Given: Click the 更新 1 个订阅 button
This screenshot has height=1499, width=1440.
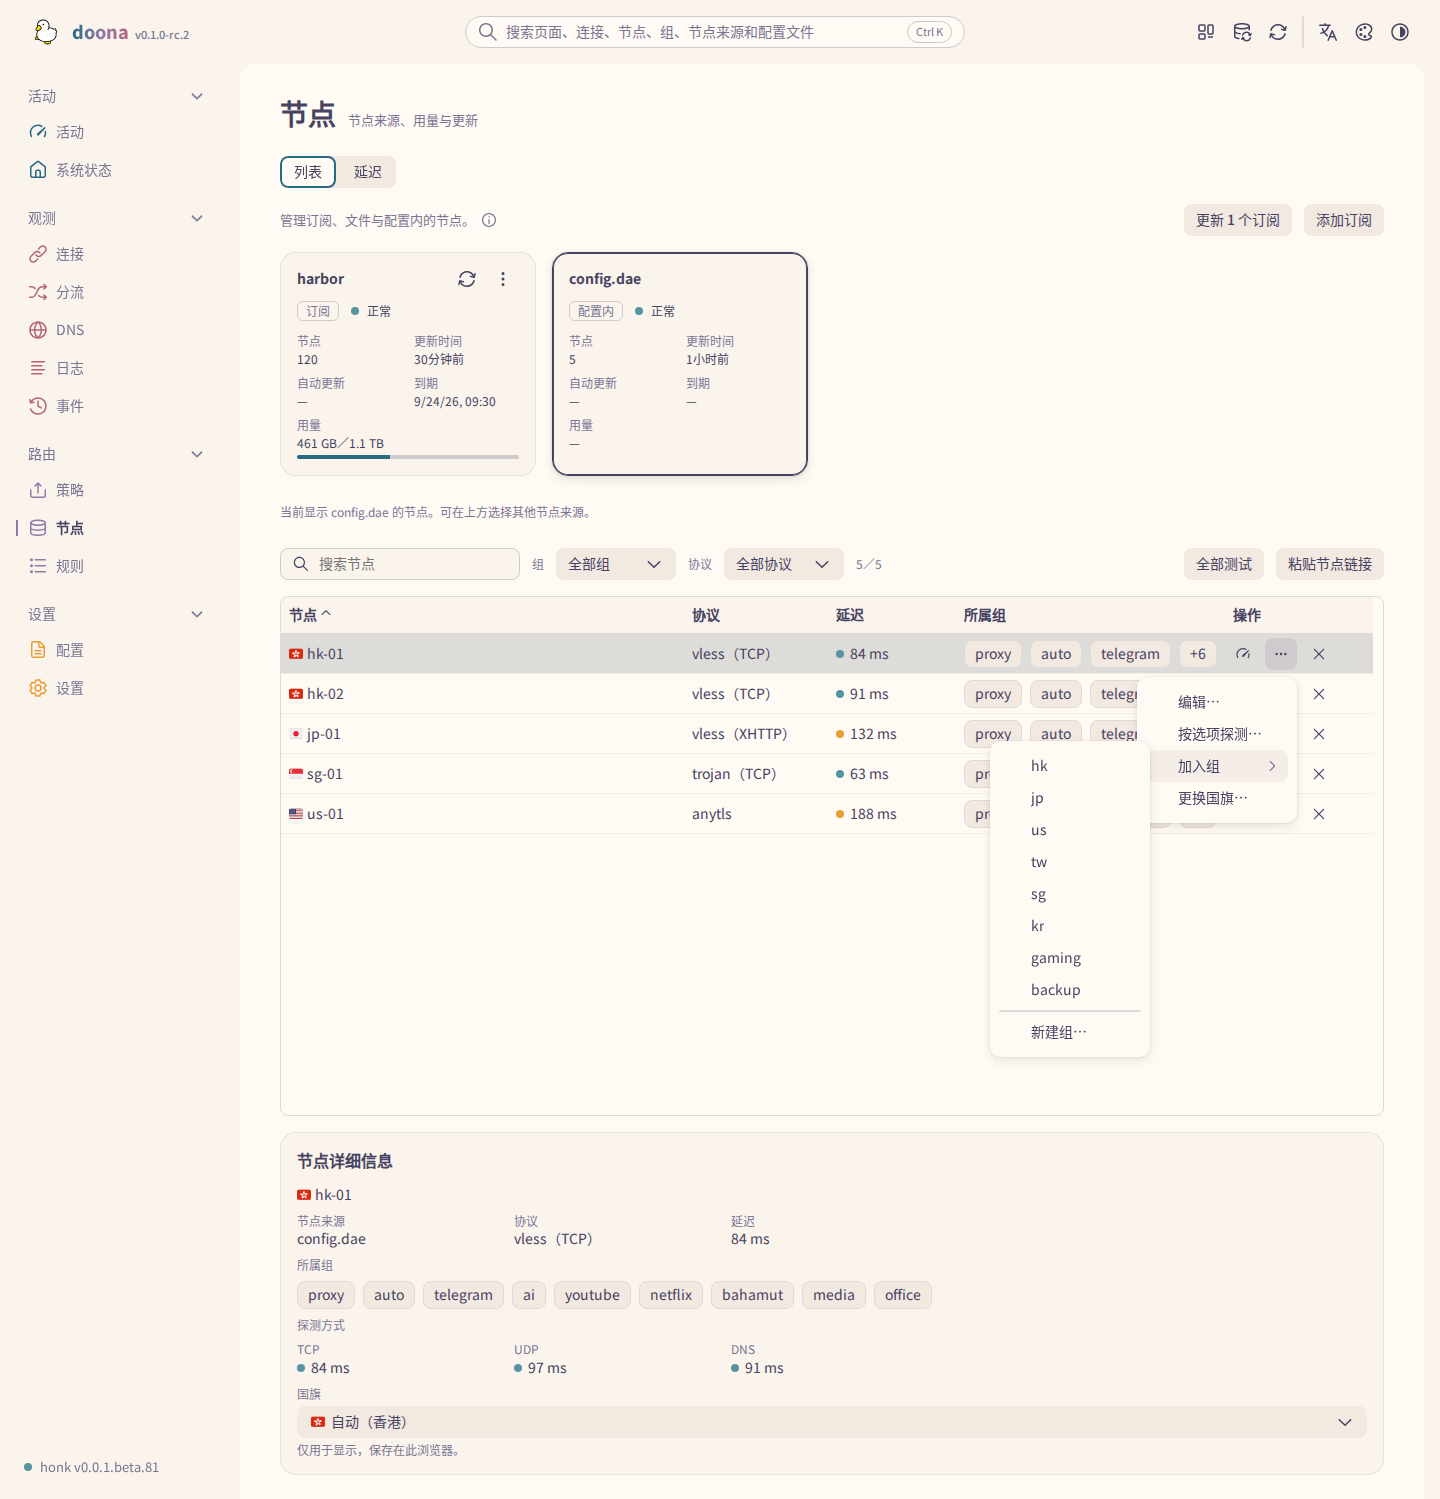Looking at the screenshot, I should [1238, 220].
